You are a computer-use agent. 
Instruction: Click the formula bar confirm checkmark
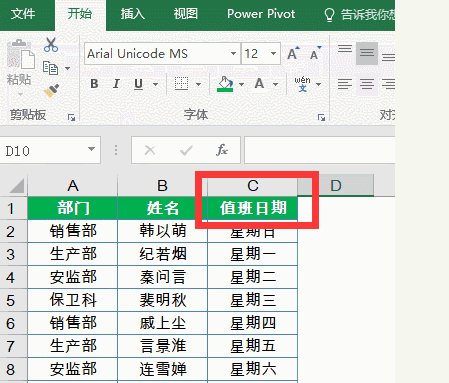186,150
